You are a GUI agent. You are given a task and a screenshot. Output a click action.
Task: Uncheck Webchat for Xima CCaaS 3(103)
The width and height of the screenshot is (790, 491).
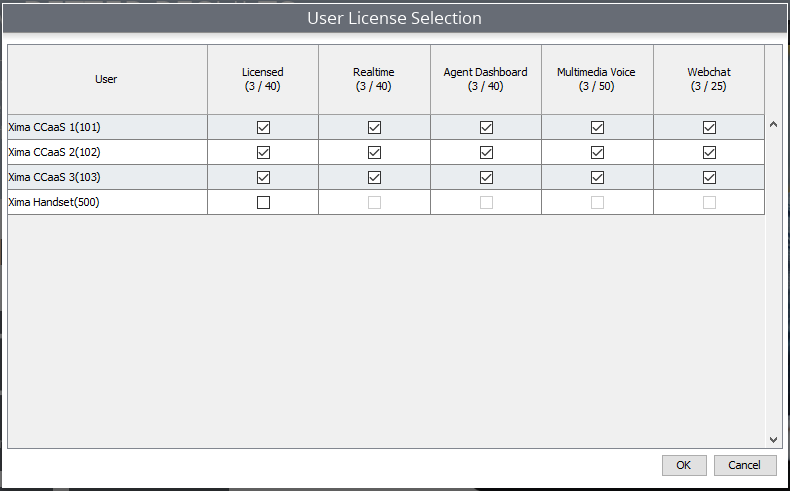709,177
